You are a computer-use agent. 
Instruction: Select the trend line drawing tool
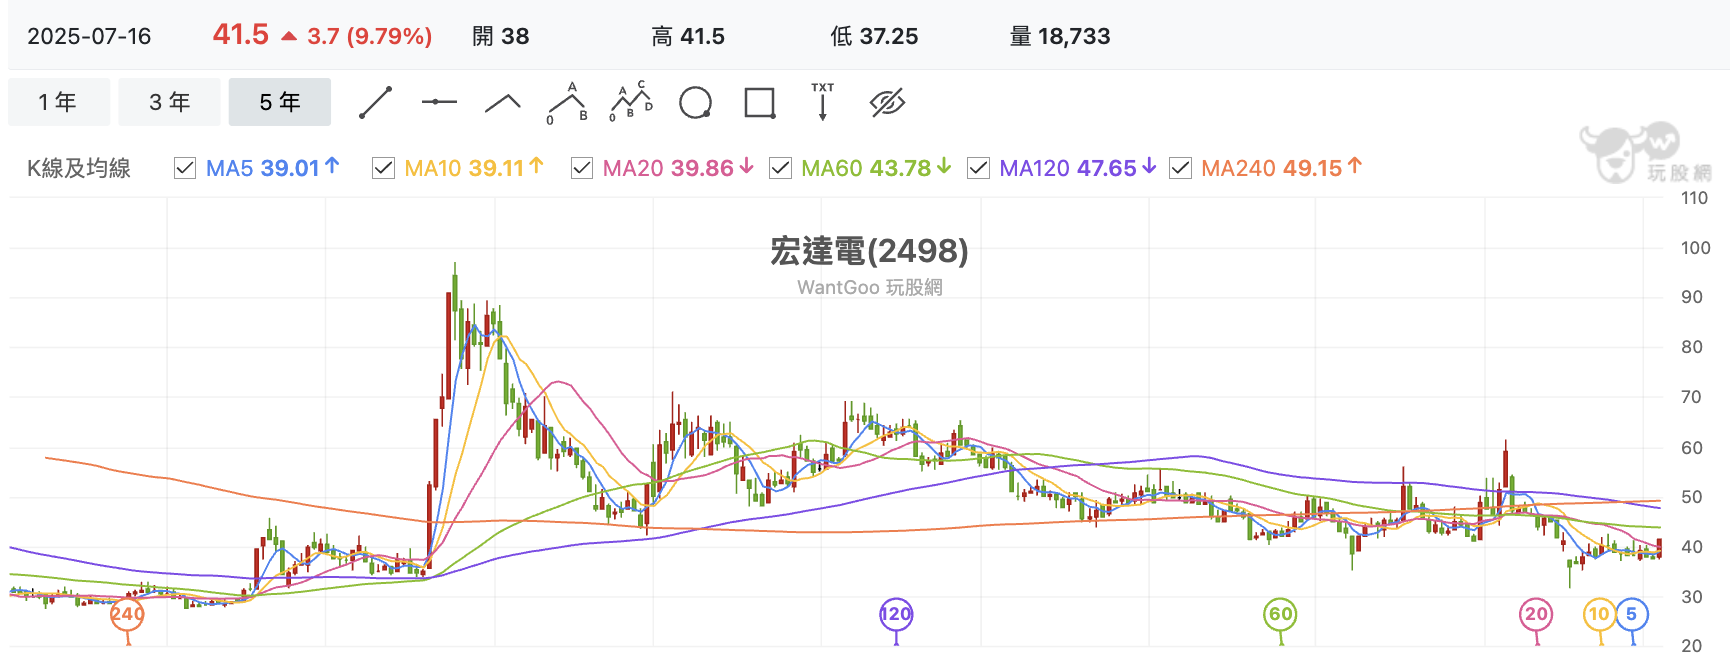[x=375, y=102]
